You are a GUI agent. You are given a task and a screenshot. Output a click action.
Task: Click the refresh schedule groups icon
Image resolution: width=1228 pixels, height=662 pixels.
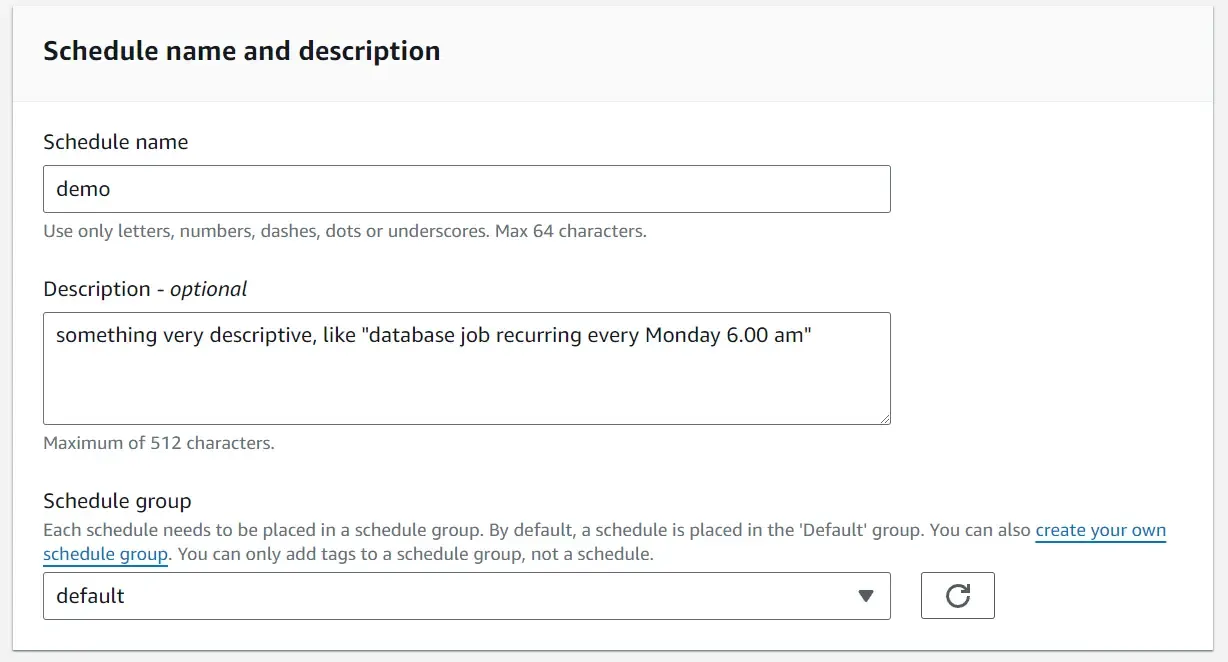tap(957, 595)
